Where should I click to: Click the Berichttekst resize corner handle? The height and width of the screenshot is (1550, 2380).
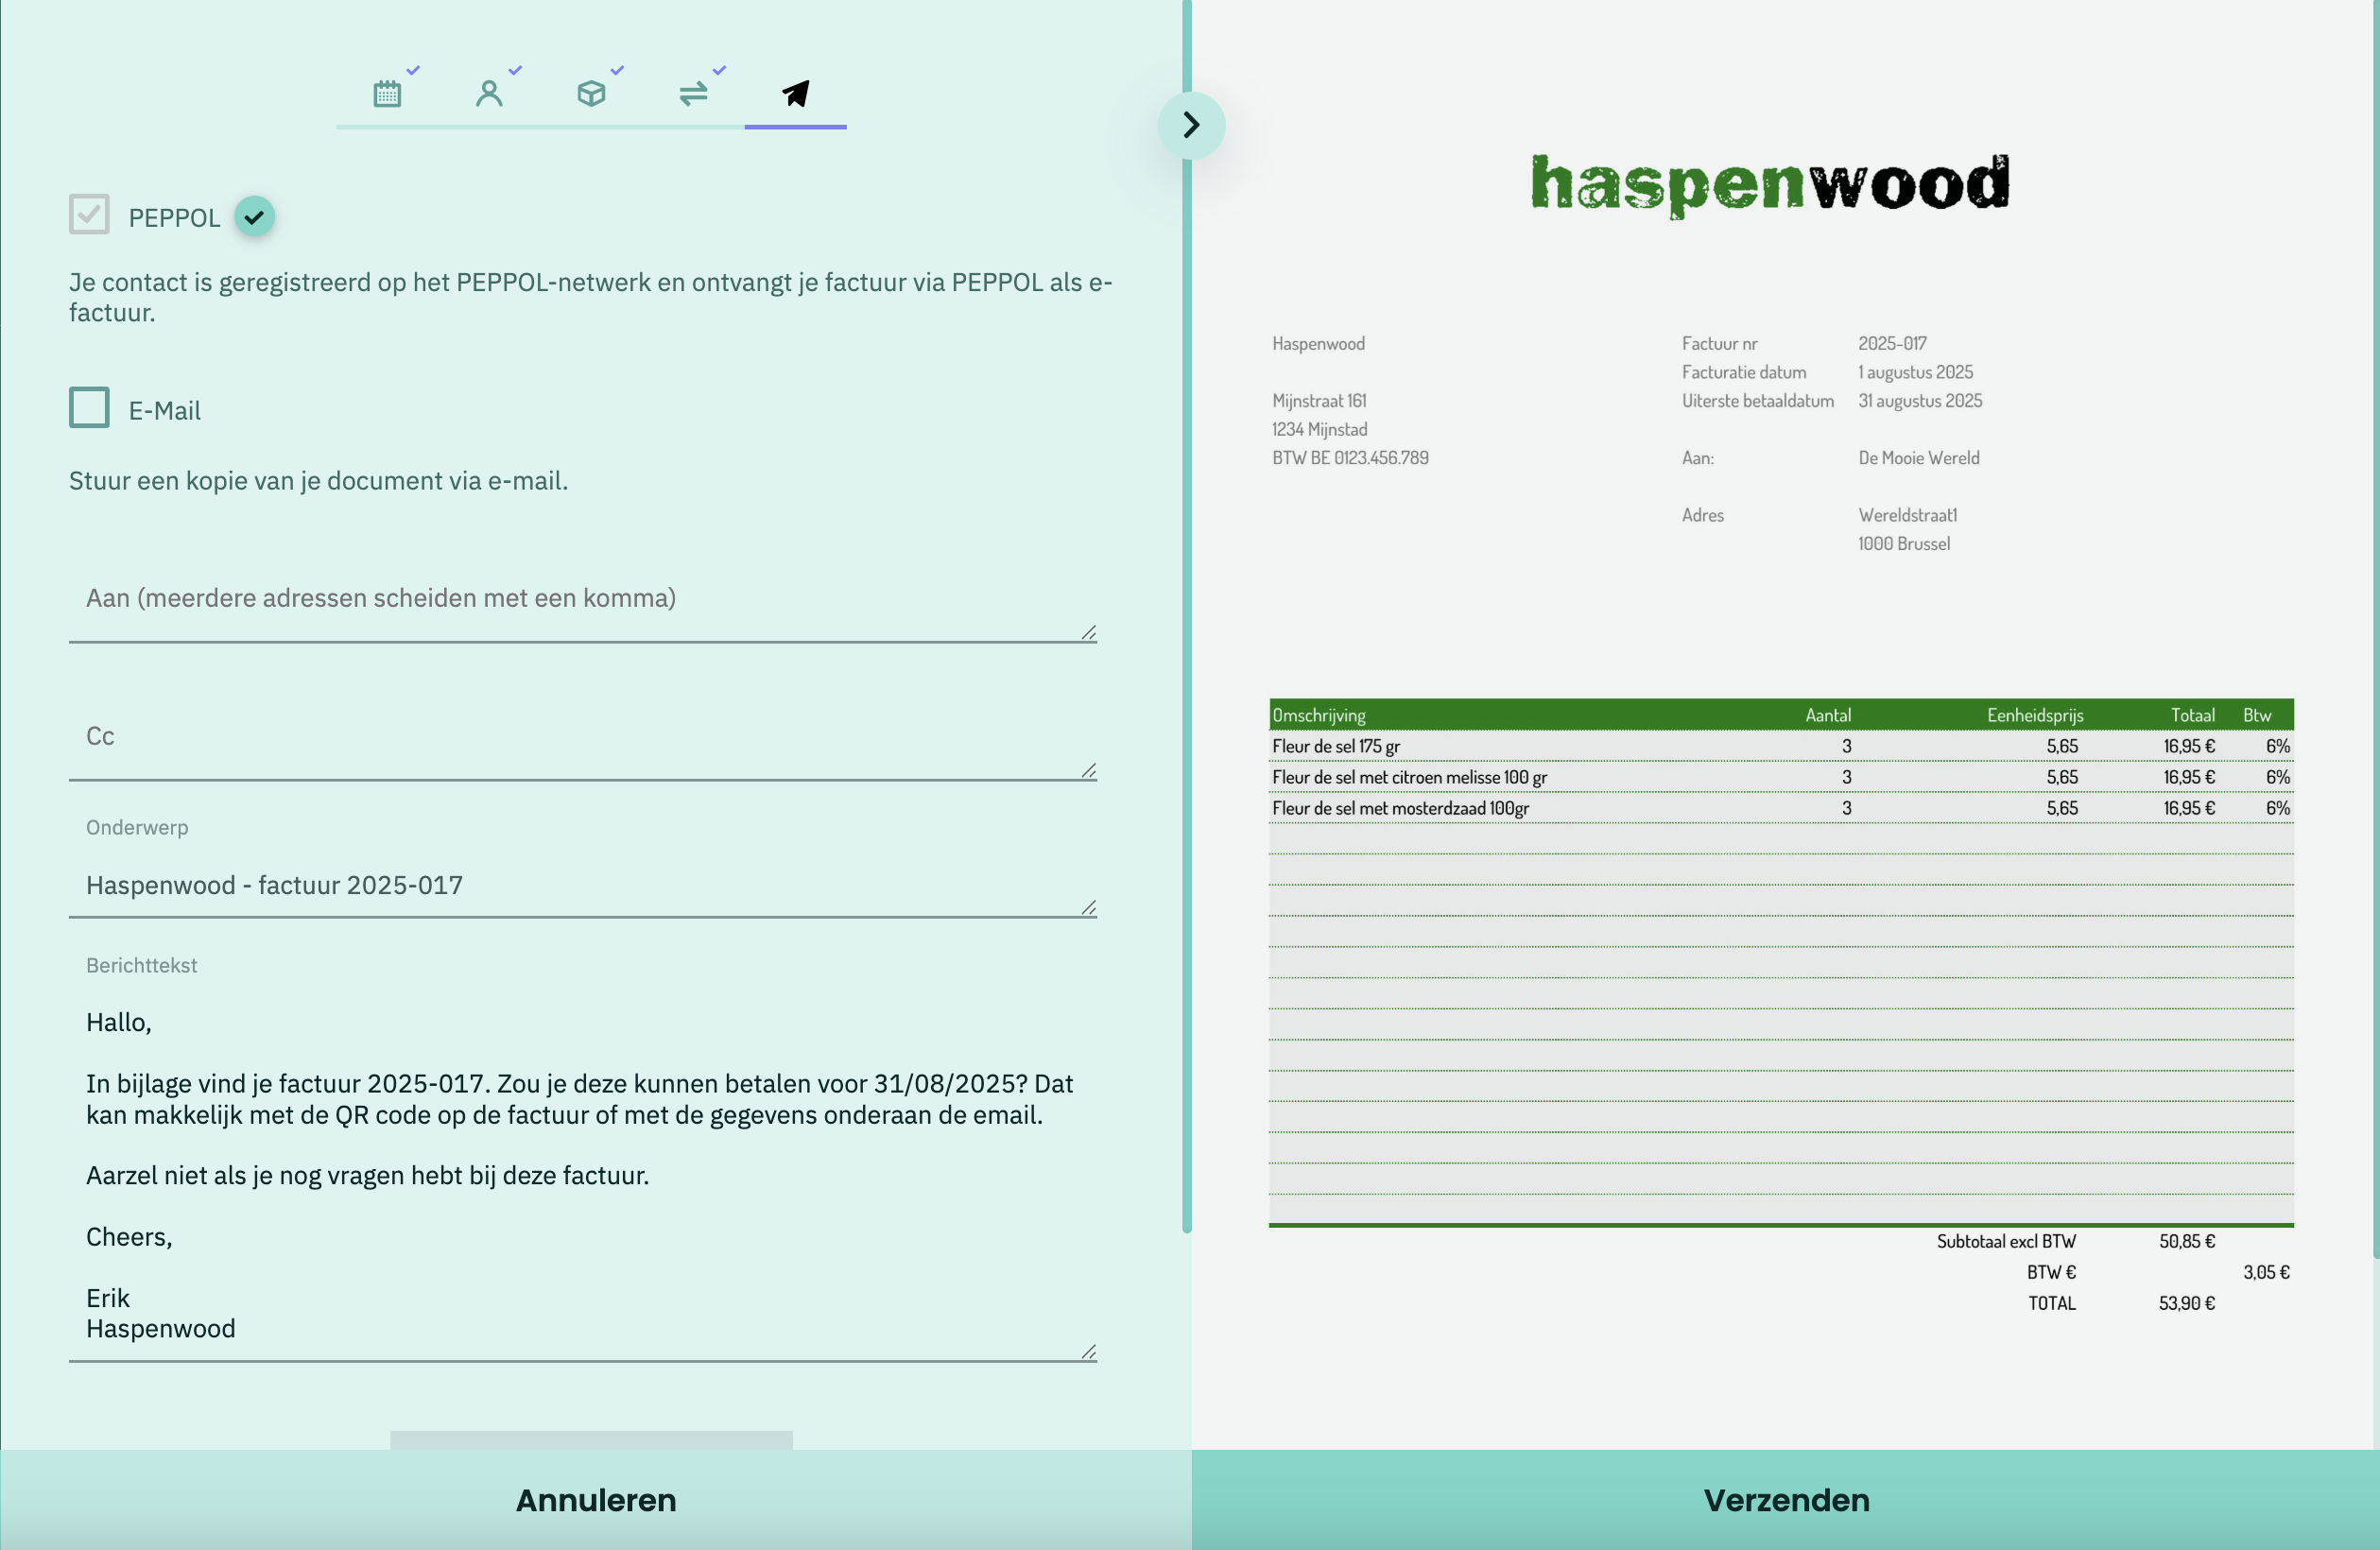[x=1089, y=1352]
